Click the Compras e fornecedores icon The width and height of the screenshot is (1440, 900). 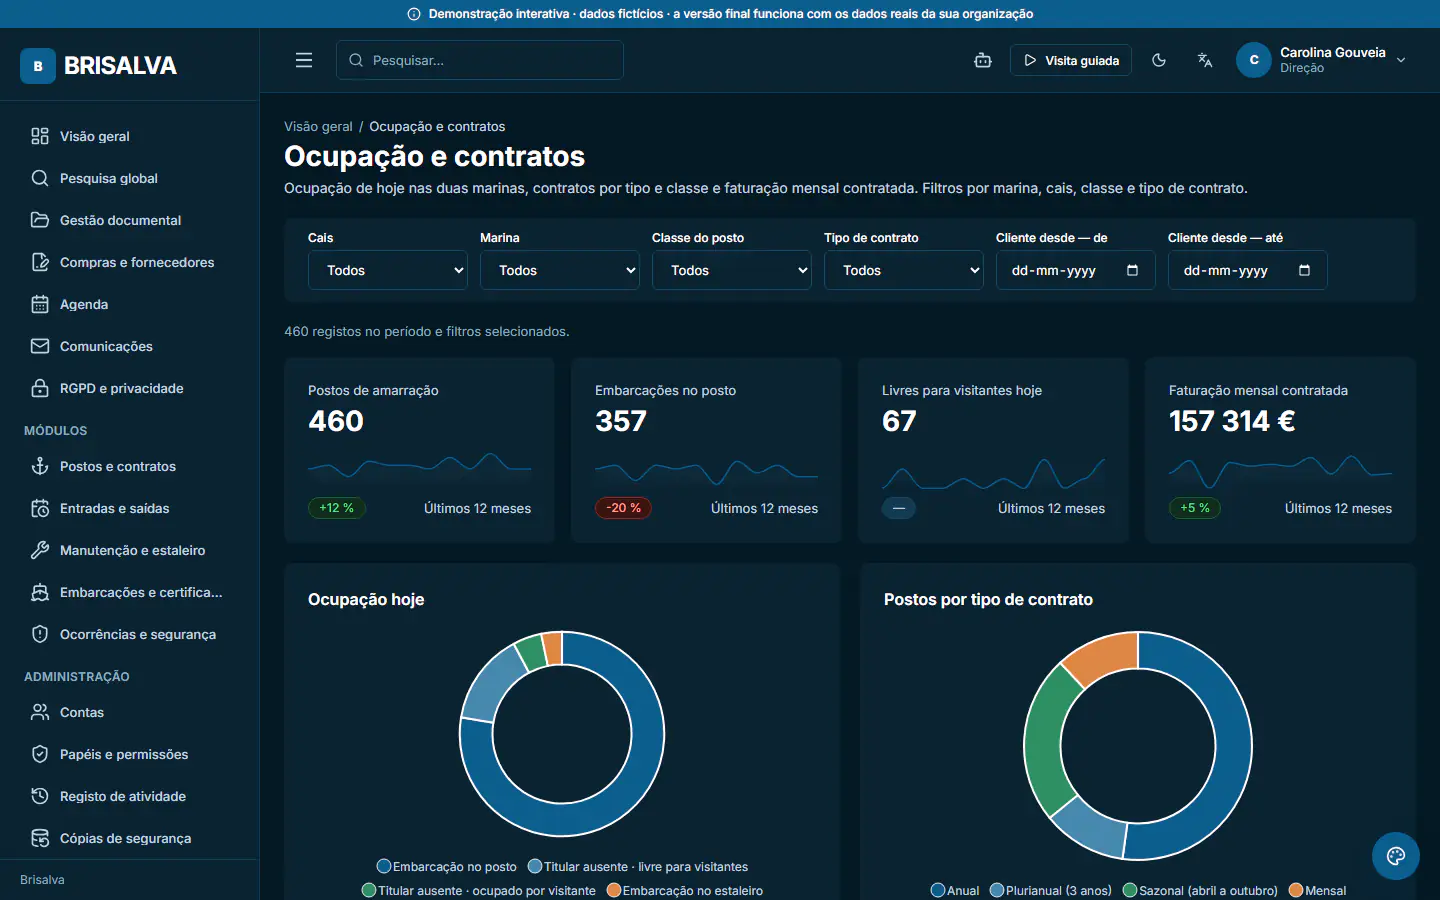point(40,262)
